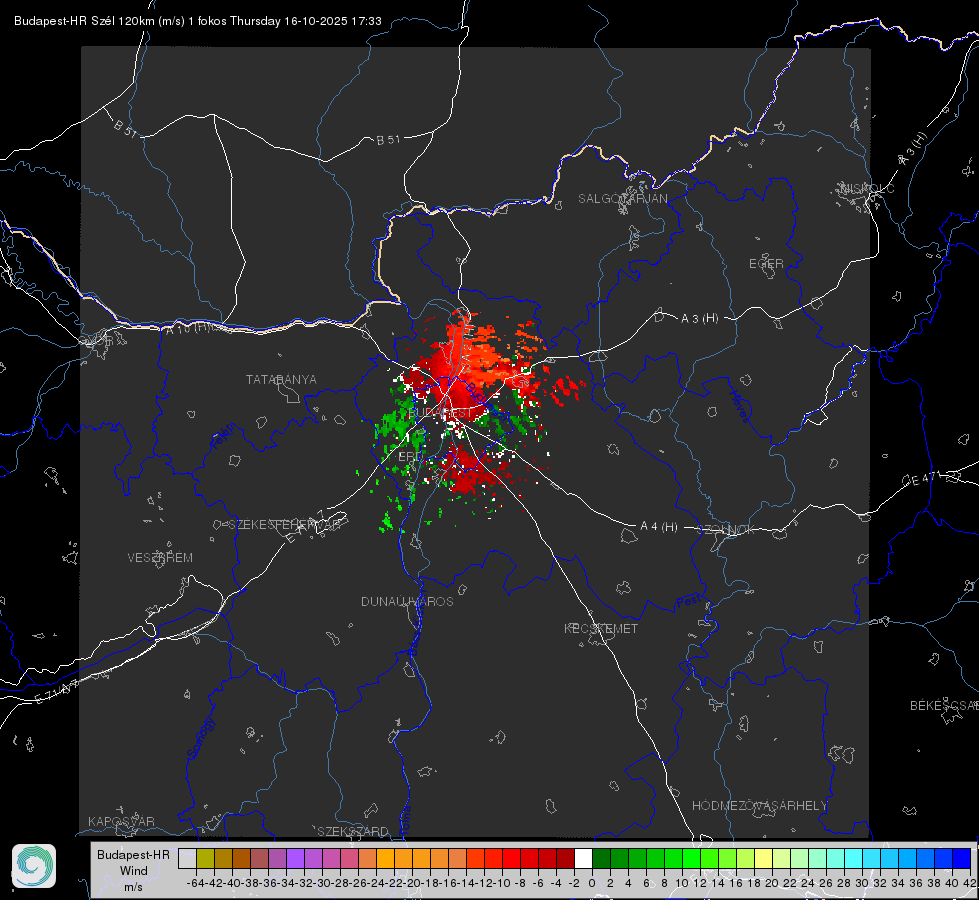Click the SZOLNOK city label
Image resolution: width=979 pixels, height=900 pixels.
(726, 530)
